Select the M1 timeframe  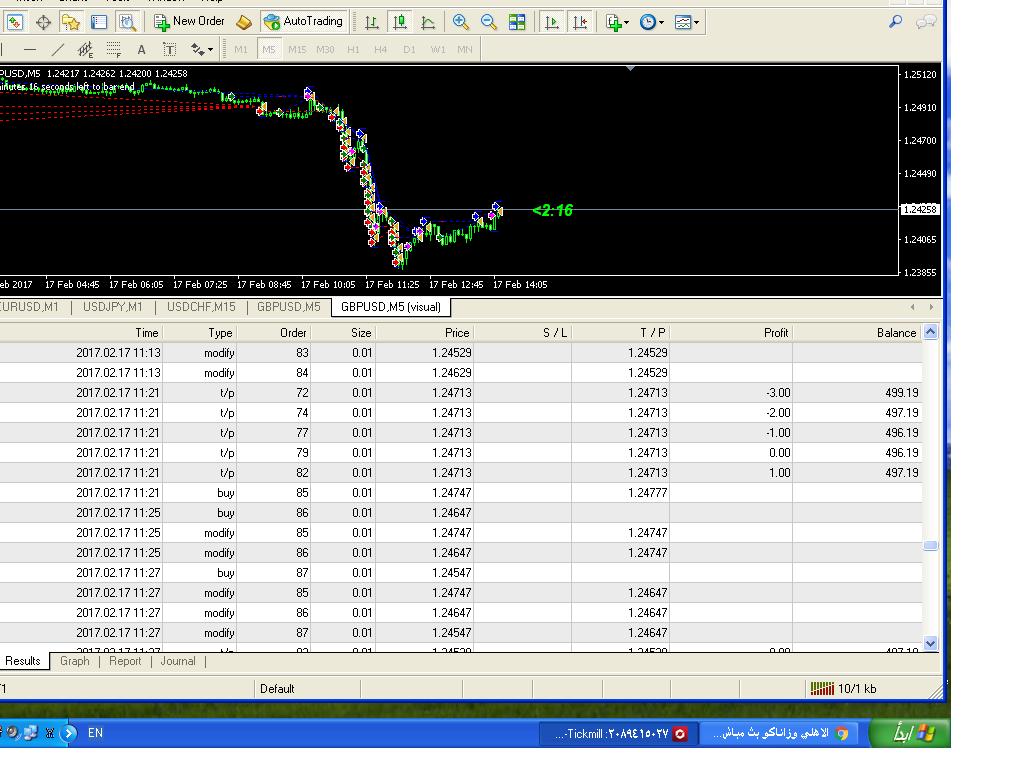pos(241,49)
